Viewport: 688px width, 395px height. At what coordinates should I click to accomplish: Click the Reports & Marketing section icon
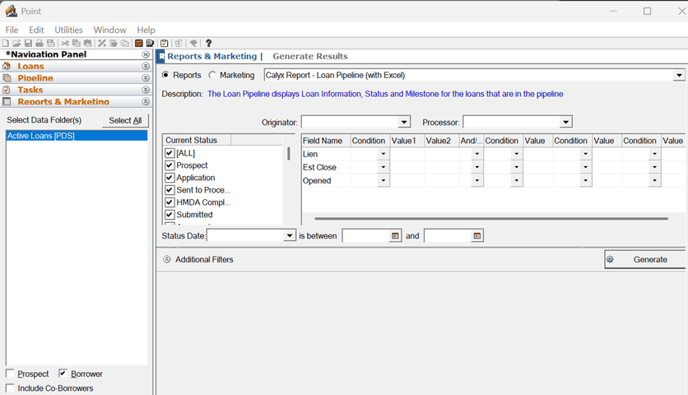click(7, 101)
